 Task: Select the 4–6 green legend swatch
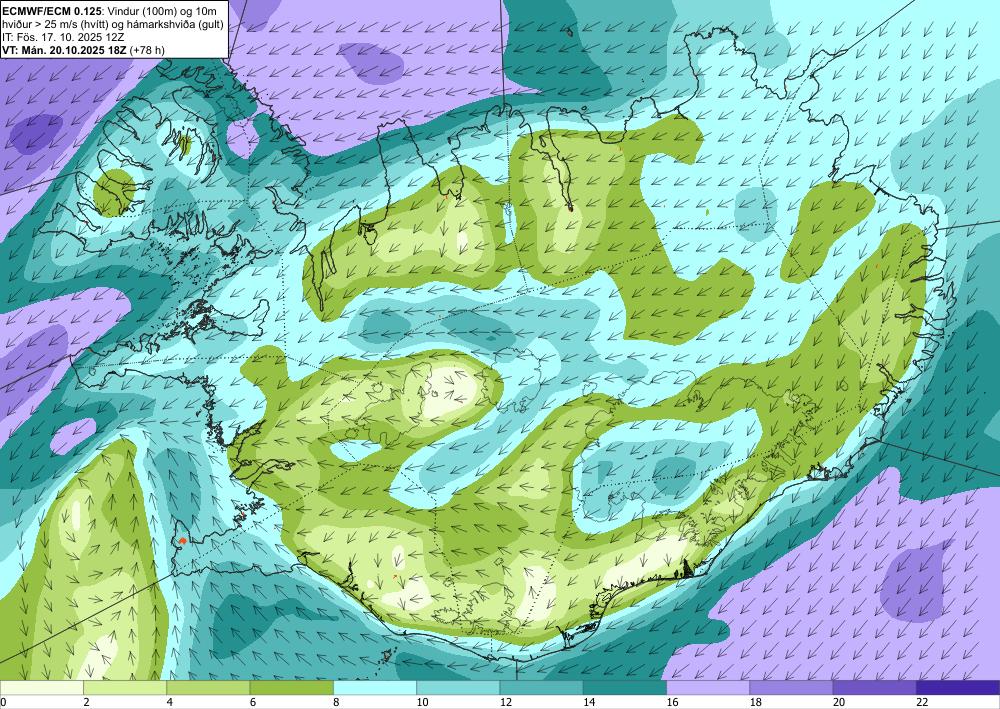[208, 687]
